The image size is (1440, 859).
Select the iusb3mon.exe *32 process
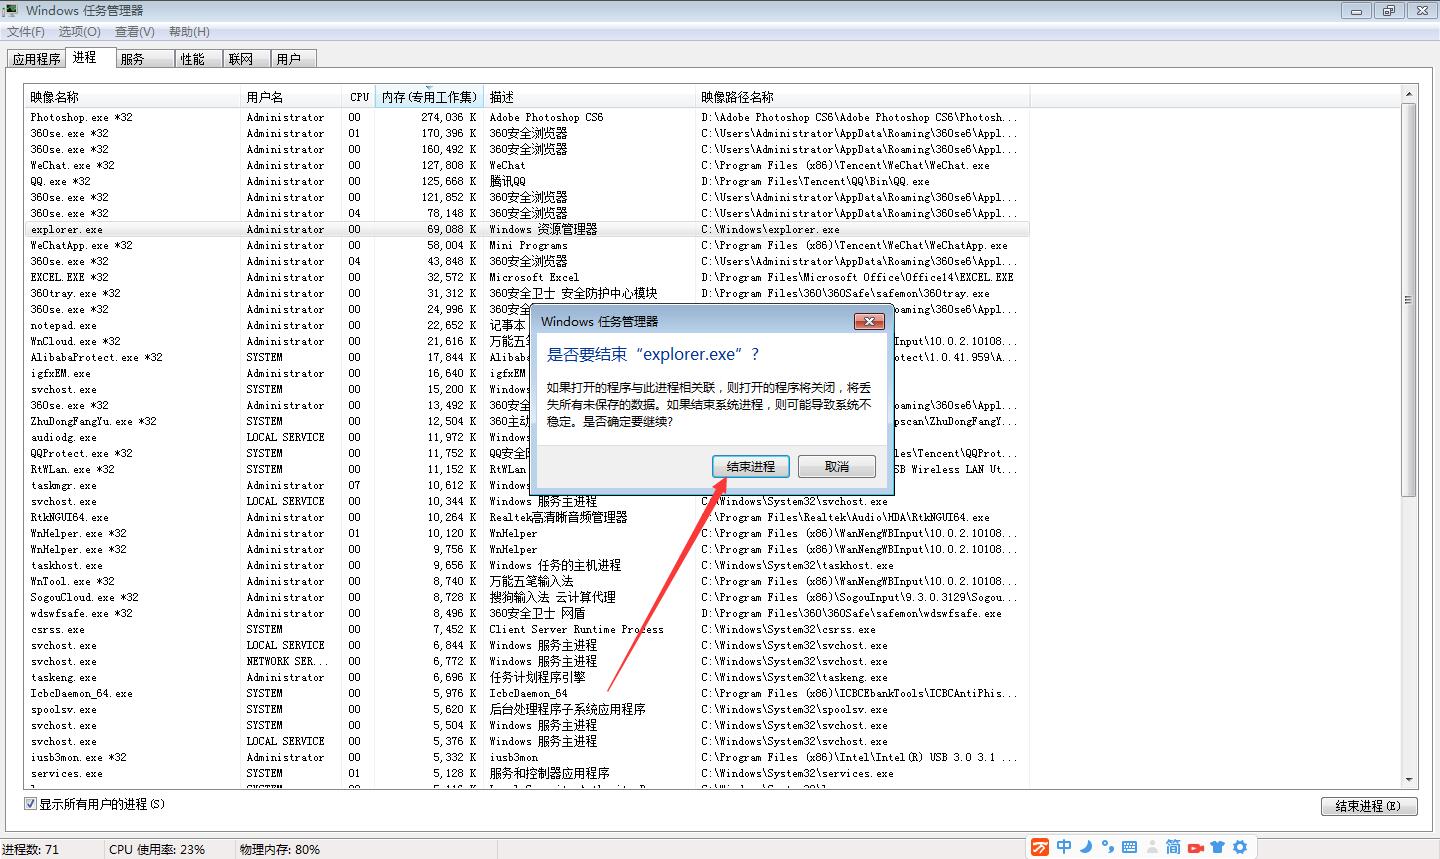[527, 757]
